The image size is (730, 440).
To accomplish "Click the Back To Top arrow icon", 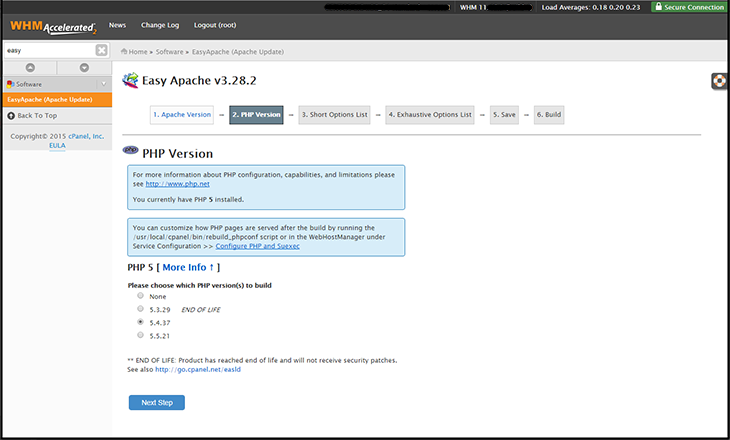I will pyautogui.click(x=11, y=115).
